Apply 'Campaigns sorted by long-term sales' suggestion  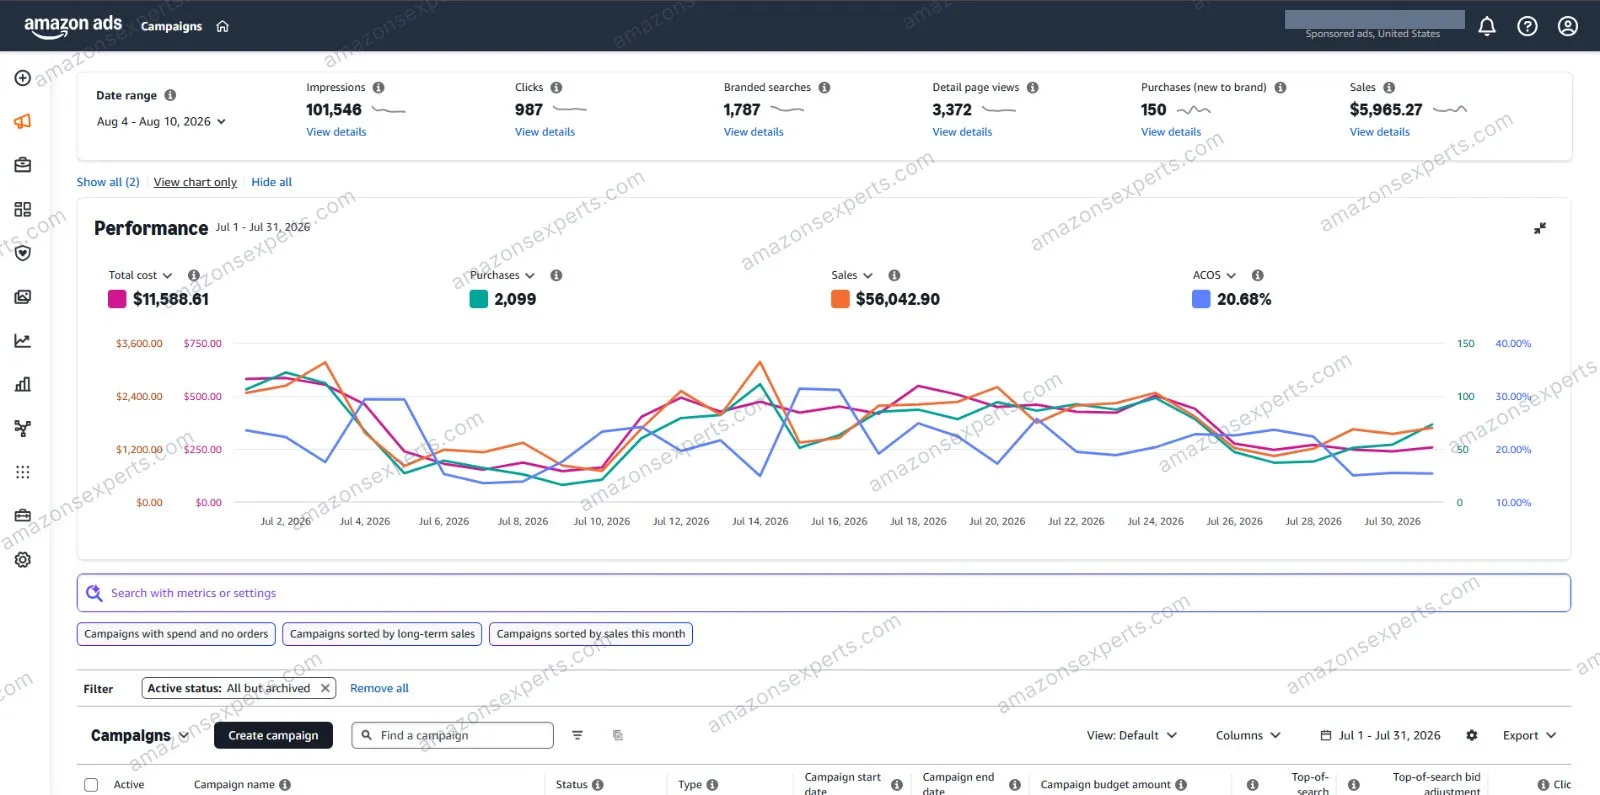[x=382, y=634]
